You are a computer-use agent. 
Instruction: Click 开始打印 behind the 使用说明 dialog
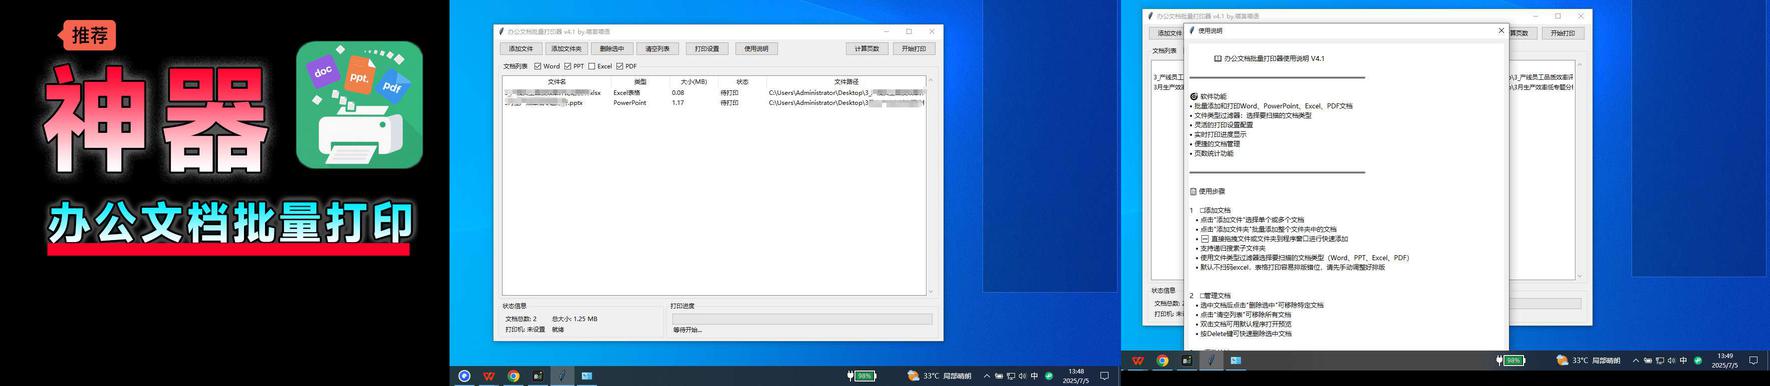(1562, 33)
